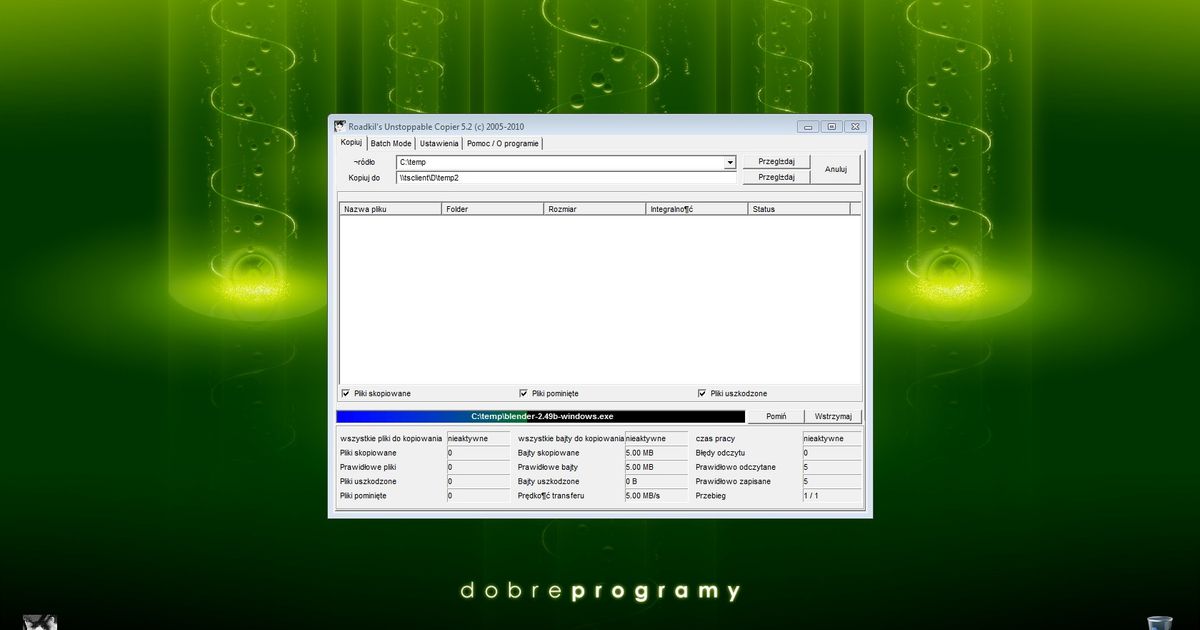Click the 'Prawidłowe pliki' label in the statistics

pos(368,467)
